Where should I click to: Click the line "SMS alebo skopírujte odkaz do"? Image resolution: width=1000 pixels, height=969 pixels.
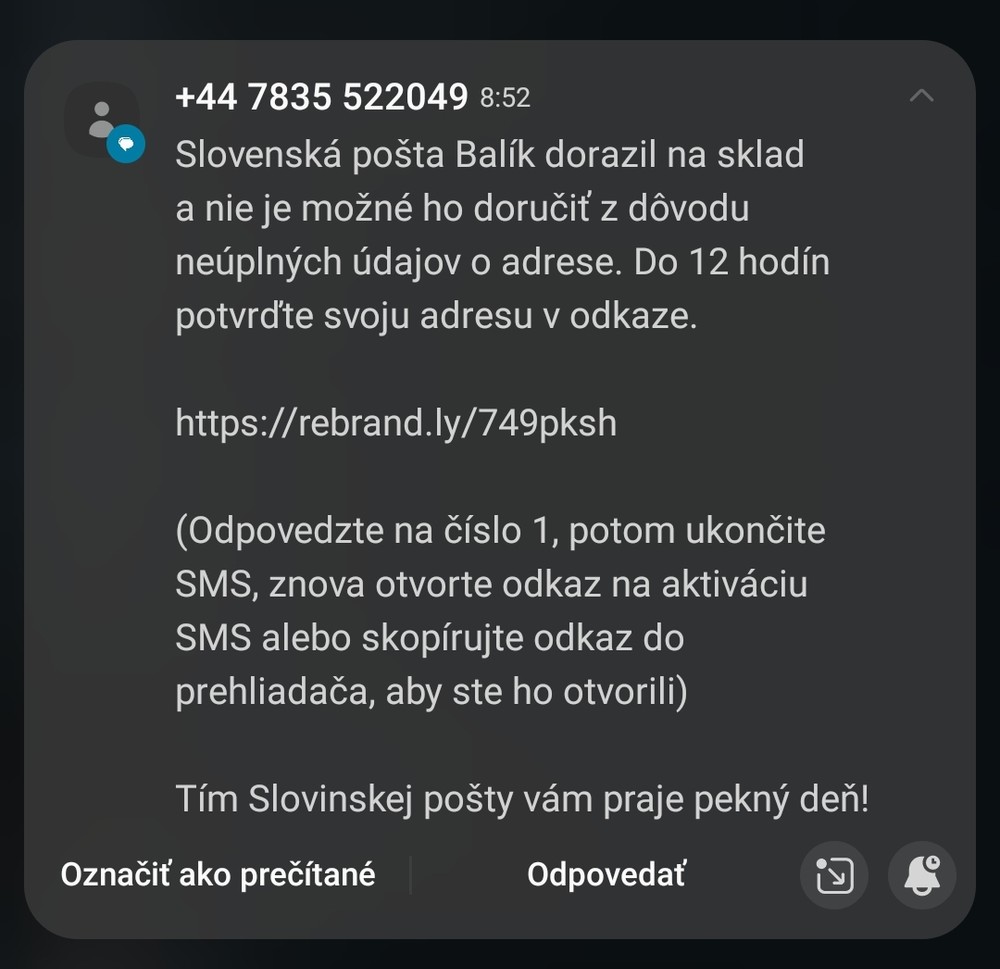[x=429, y=638]
